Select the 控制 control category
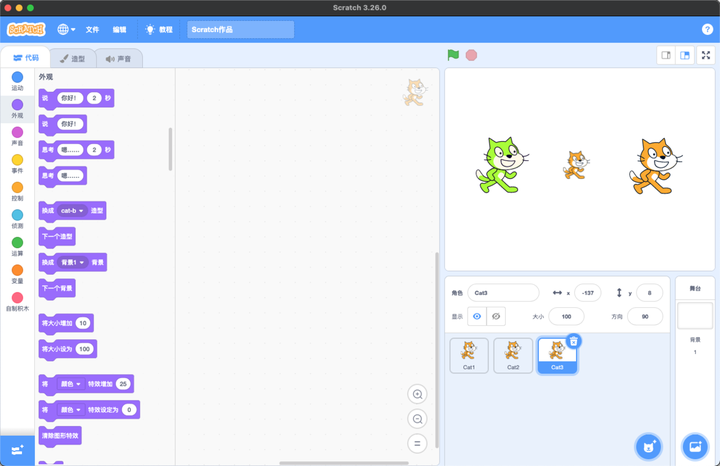 pyautogui.click(x=17, y=191)
